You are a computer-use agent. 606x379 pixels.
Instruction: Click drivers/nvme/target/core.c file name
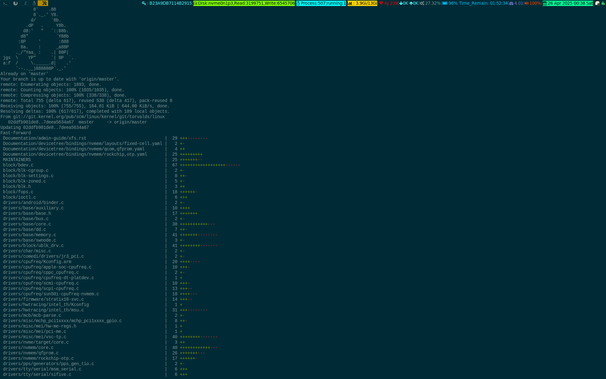point(36,342)
